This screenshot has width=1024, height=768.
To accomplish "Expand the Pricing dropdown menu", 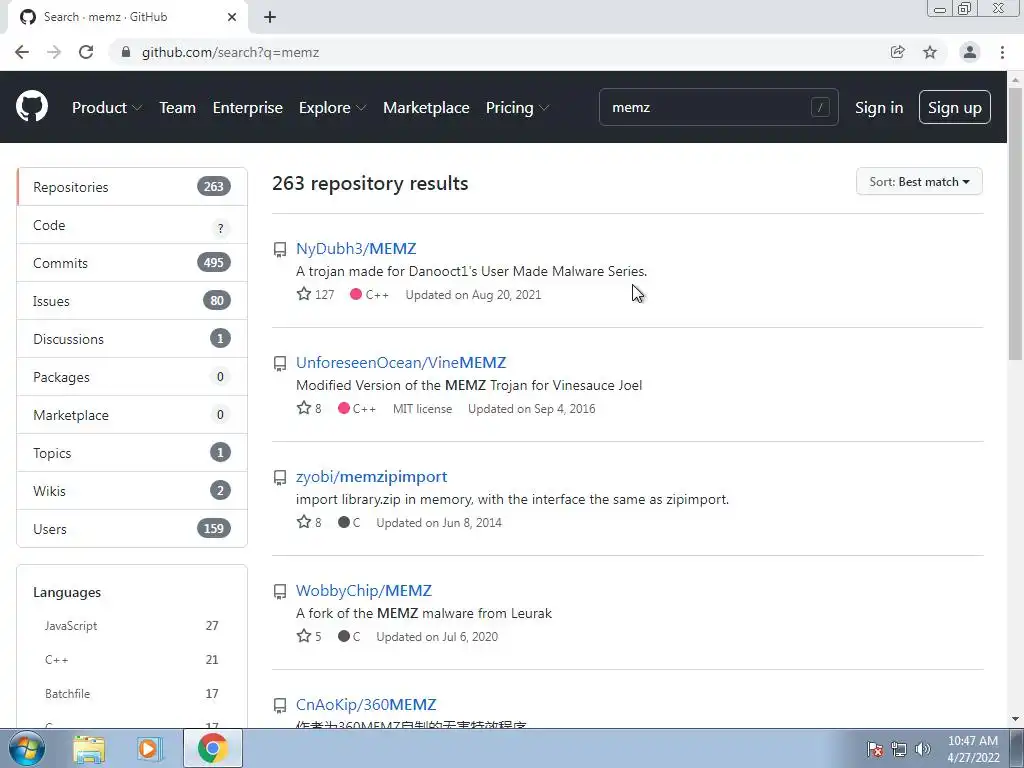I will [517, 108].
